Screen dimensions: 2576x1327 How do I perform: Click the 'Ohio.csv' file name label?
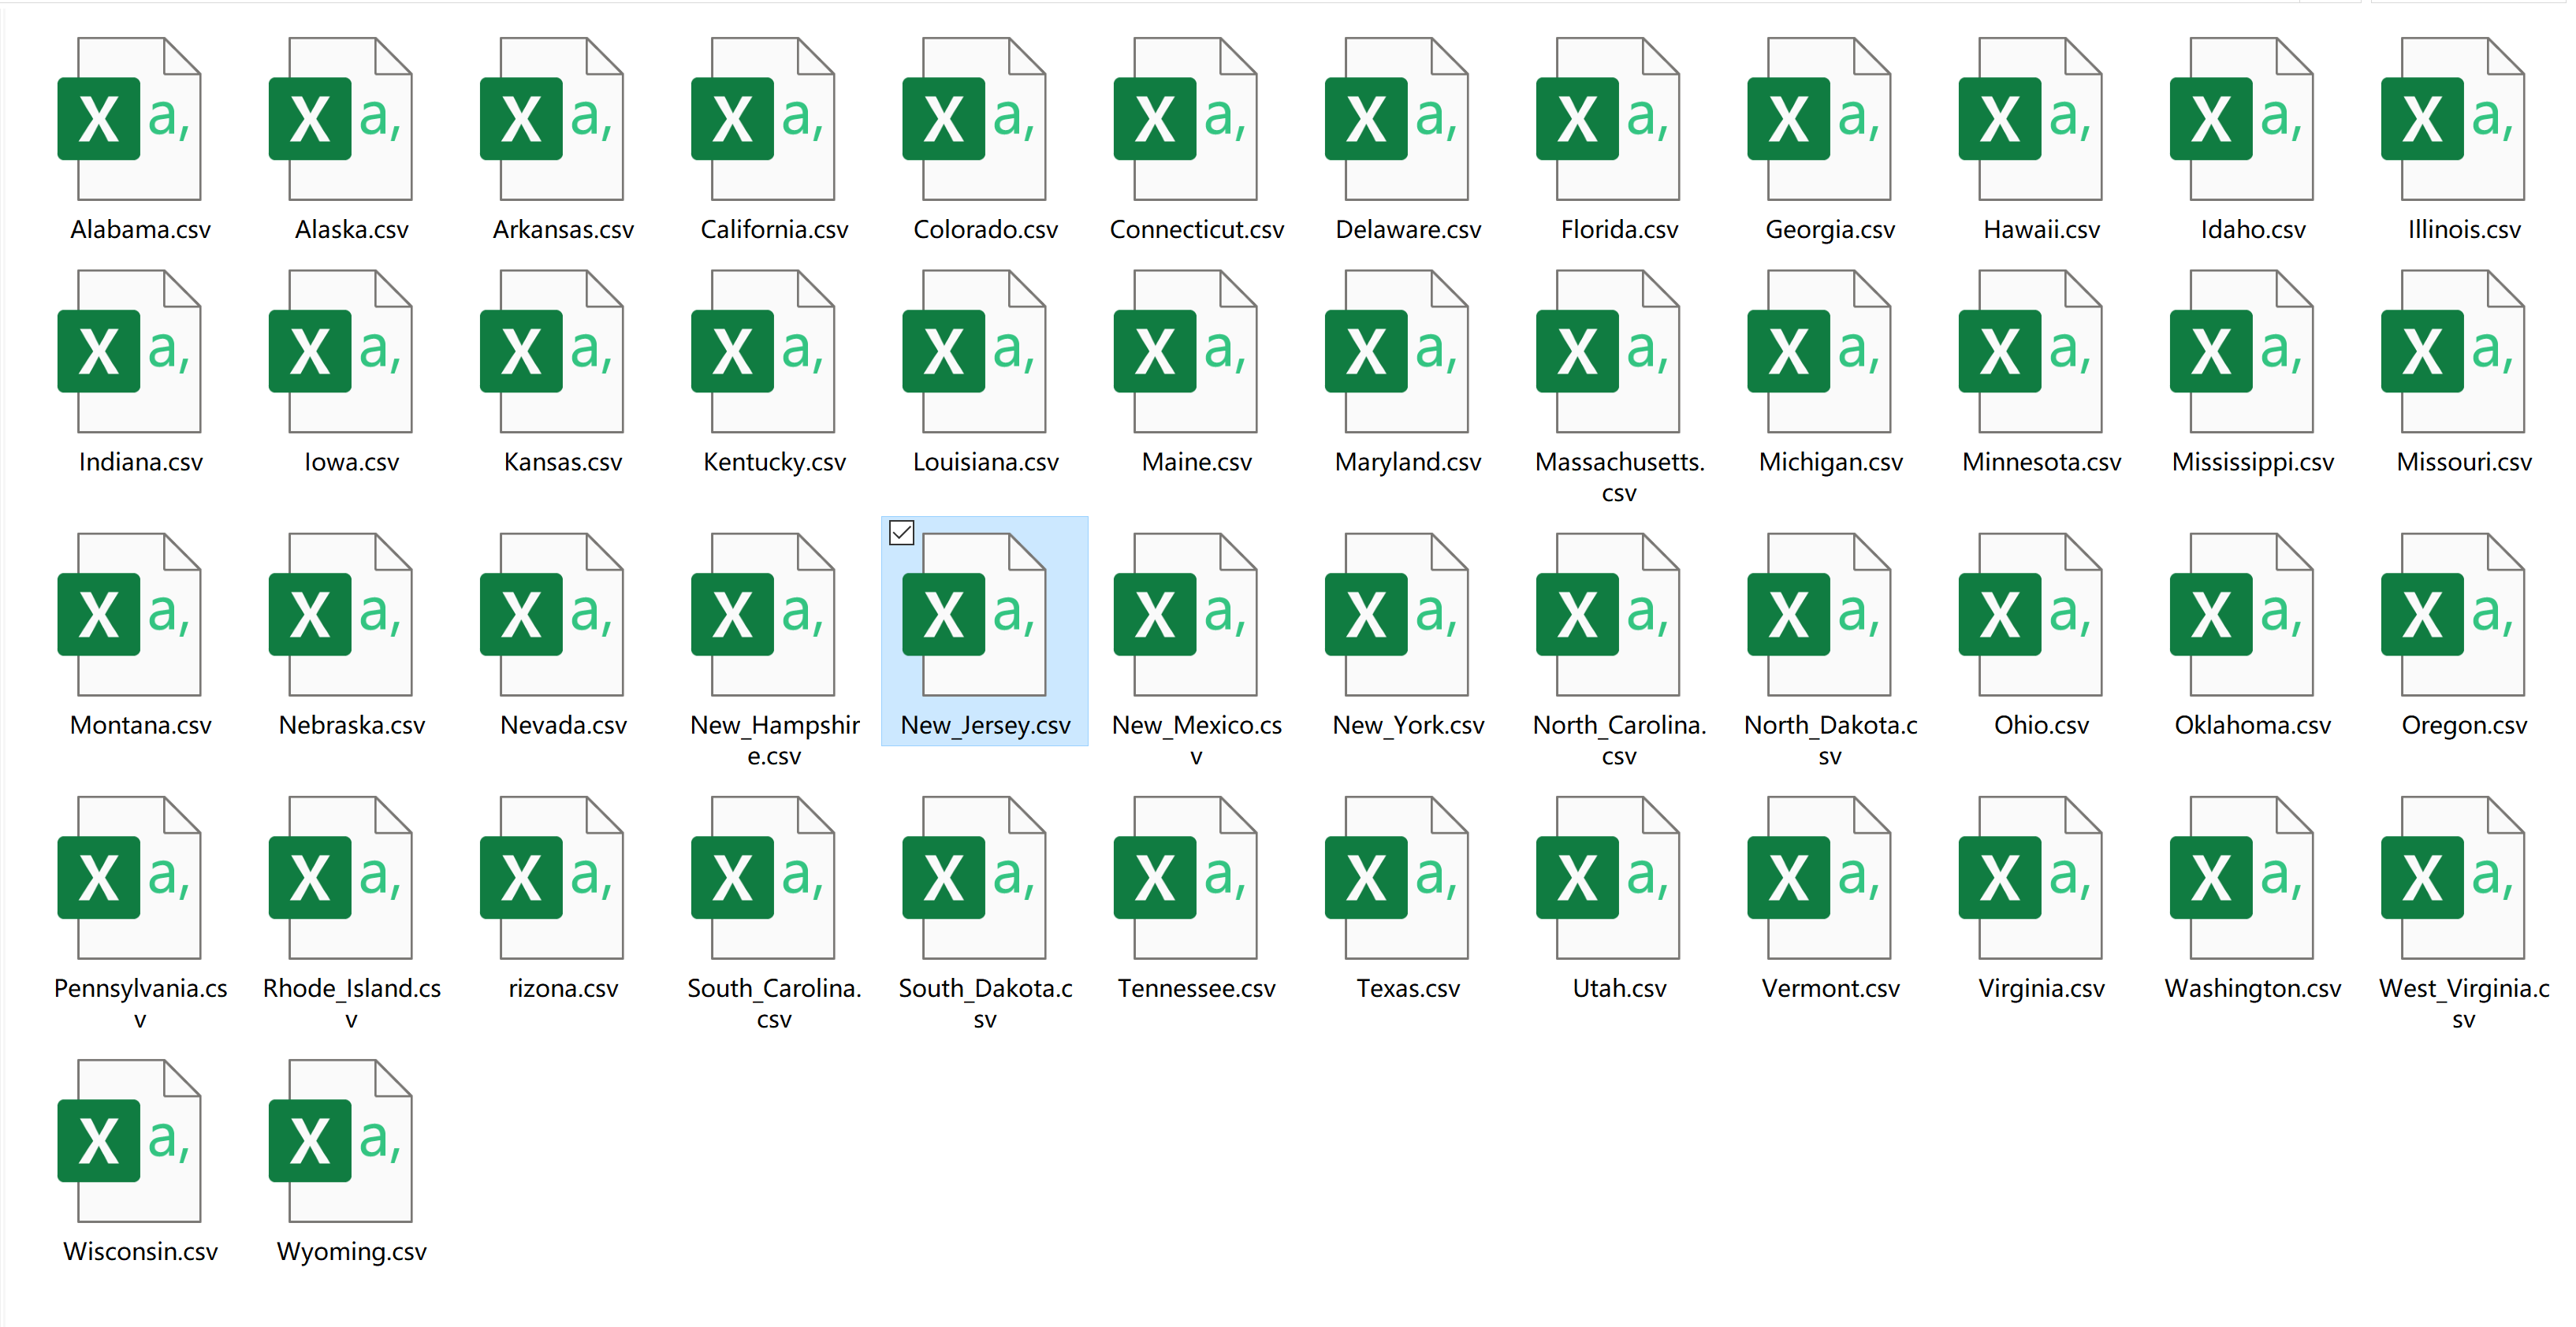point(2041,725)
